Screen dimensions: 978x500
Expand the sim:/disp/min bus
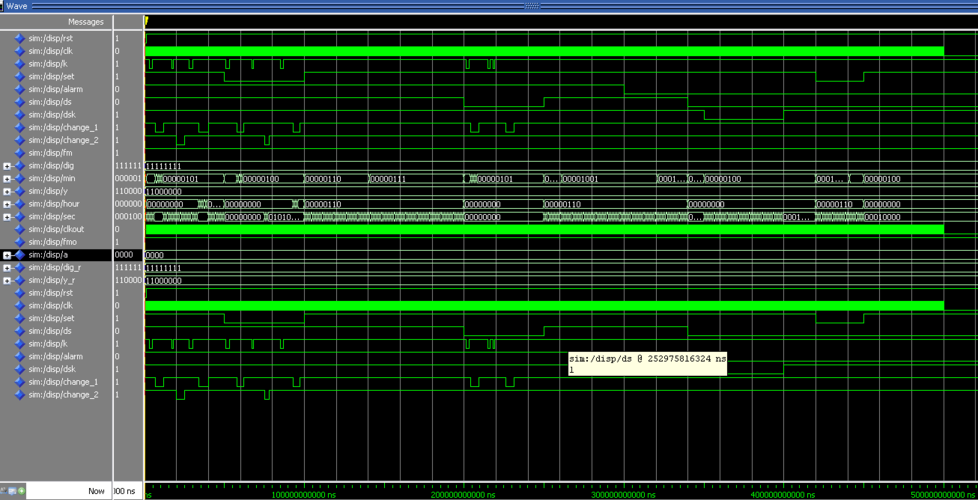(x=7, y=179)
